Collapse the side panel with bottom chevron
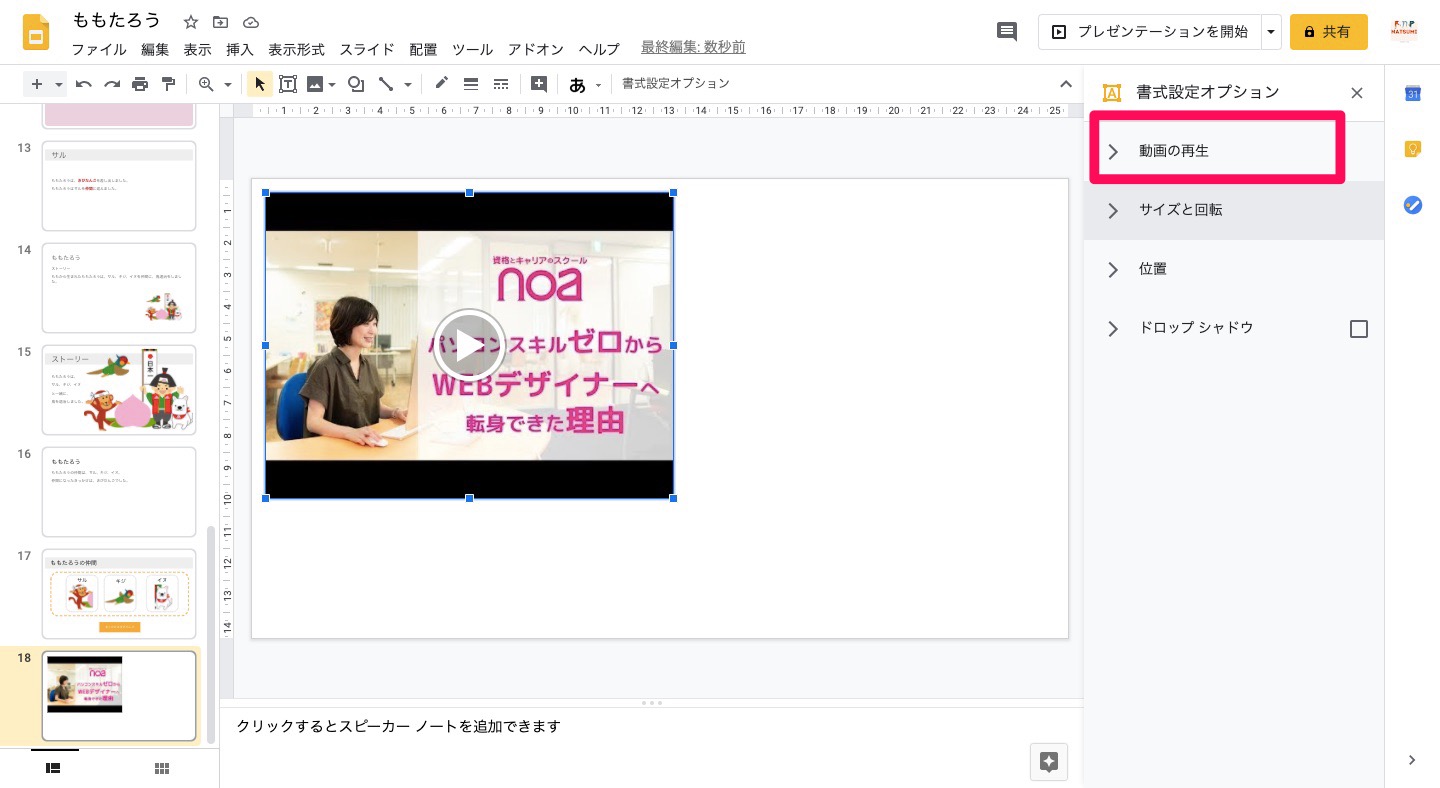The width and height of the screenshot is (1440, 788). click(1412, 760)
